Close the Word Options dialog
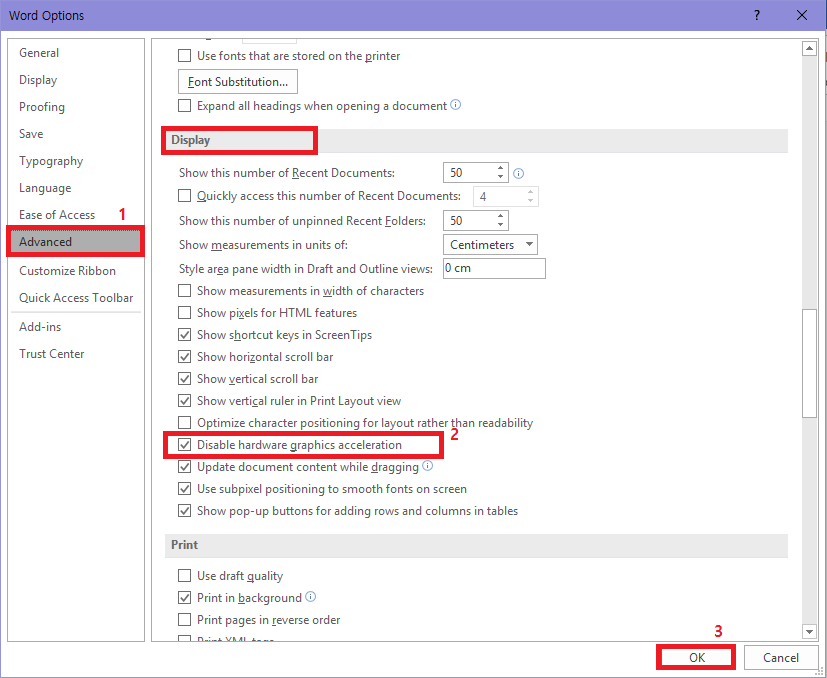Viewport: 827px width, 678px height. pos(802,15)
